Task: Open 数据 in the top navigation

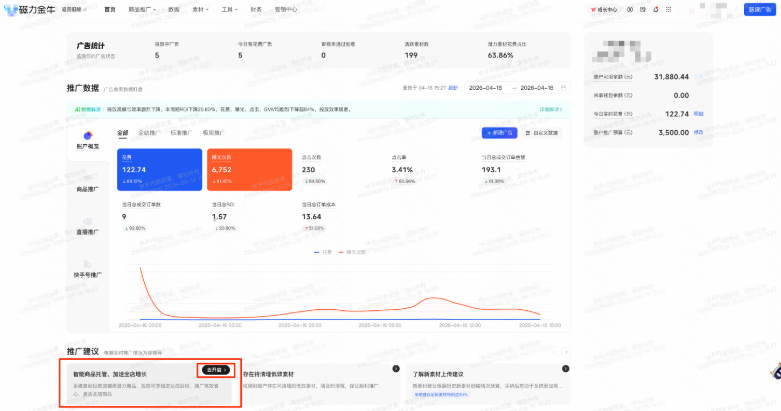Action: click(174, 9)
